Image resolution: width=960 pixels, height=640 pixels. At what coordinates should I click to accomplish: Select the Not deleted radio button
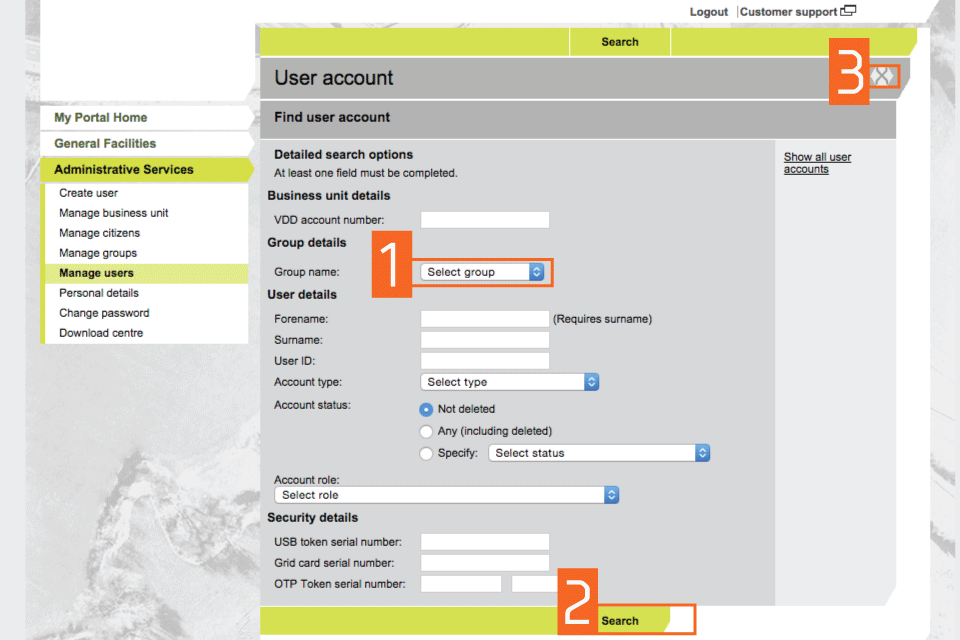coord(427,409)
